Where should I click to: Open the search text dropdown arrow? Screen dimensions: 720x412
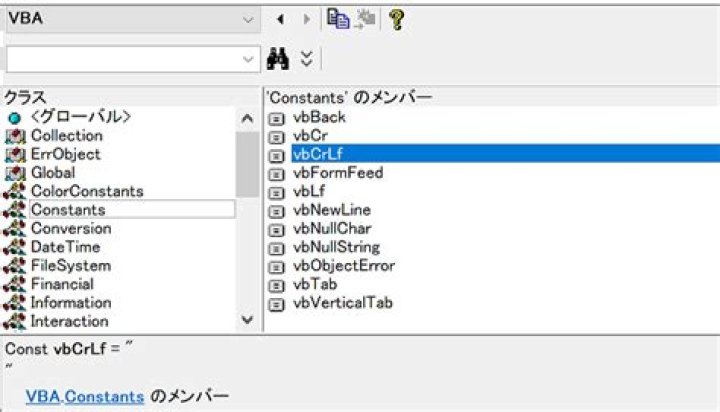[248, 59]
